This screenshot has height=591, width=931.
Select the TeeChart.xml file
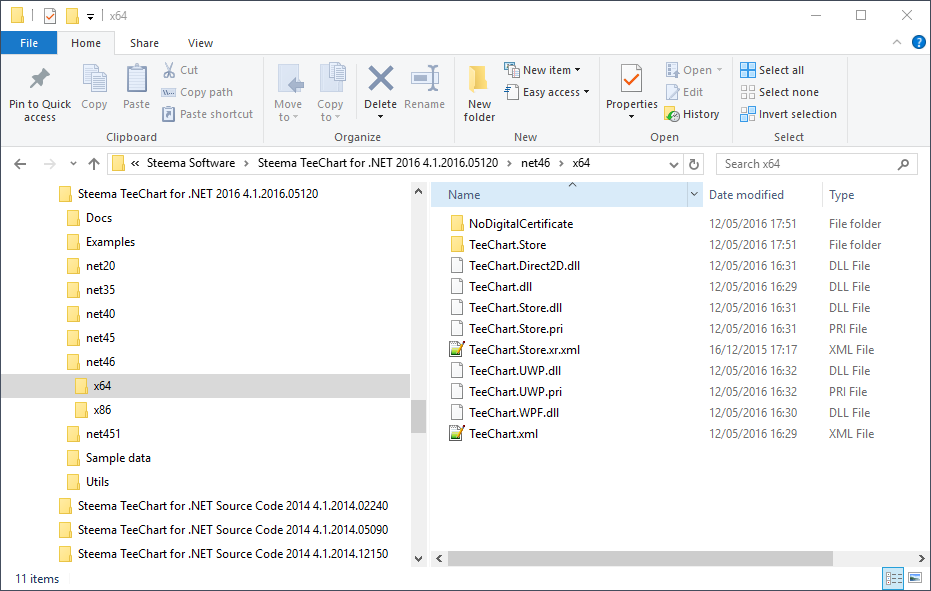point(503,434)
